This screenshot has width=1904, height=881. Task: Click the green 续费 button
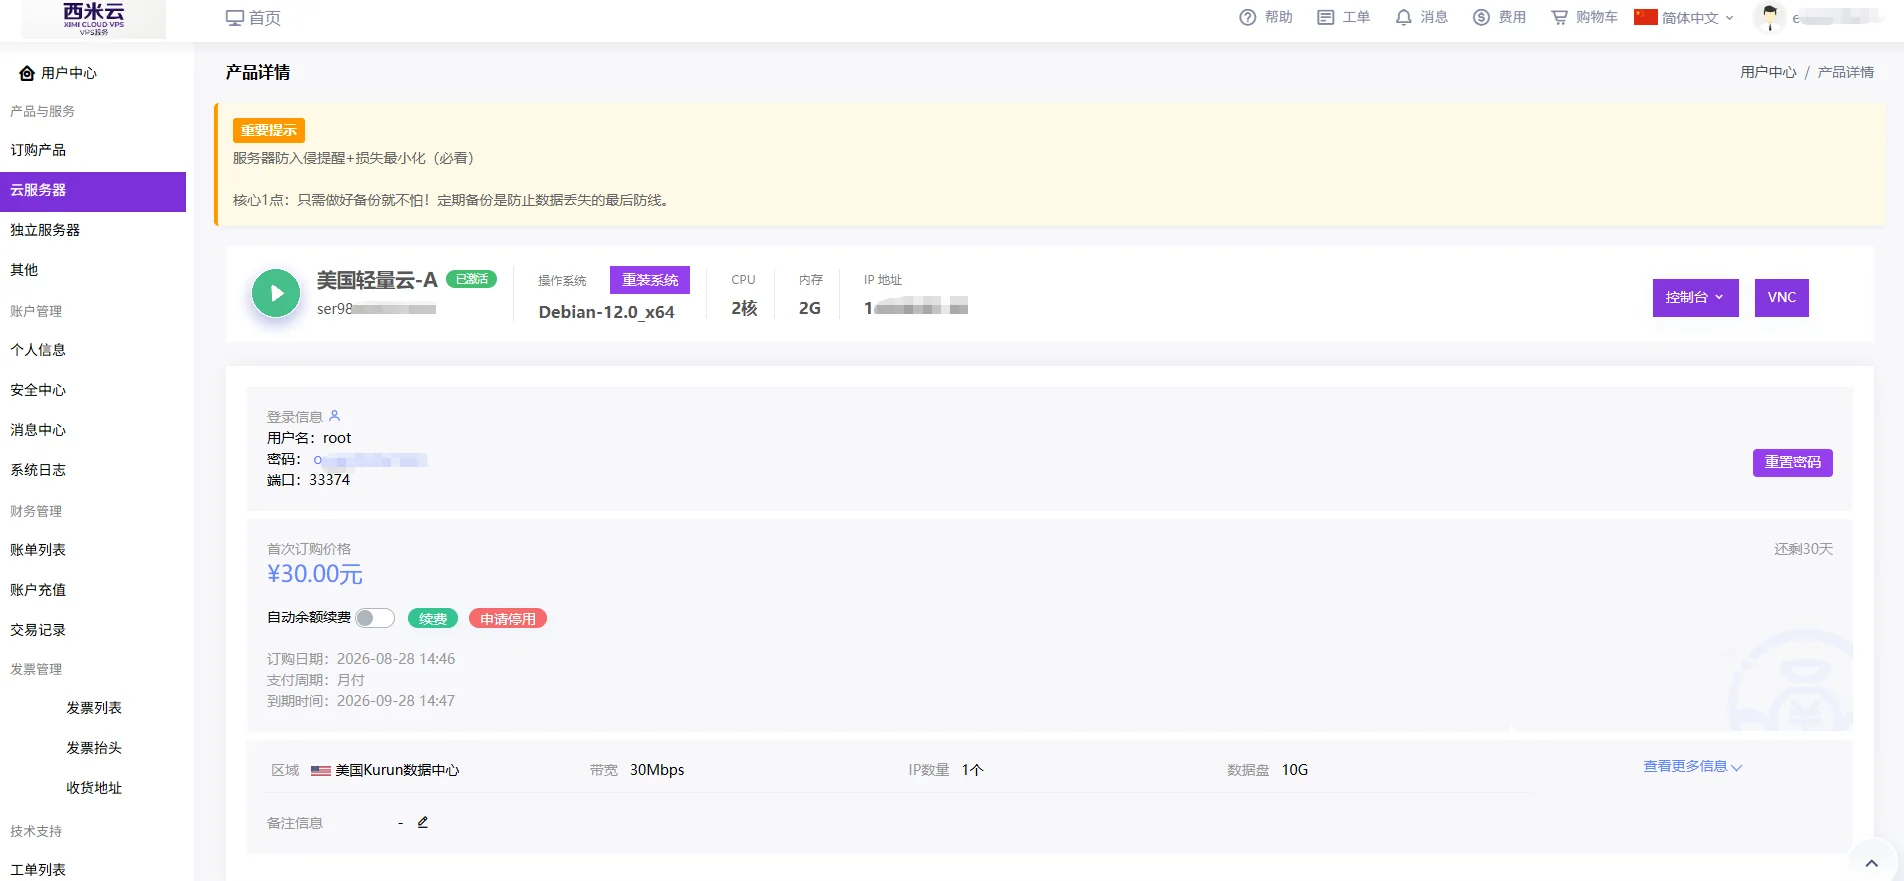pos(433,619)
